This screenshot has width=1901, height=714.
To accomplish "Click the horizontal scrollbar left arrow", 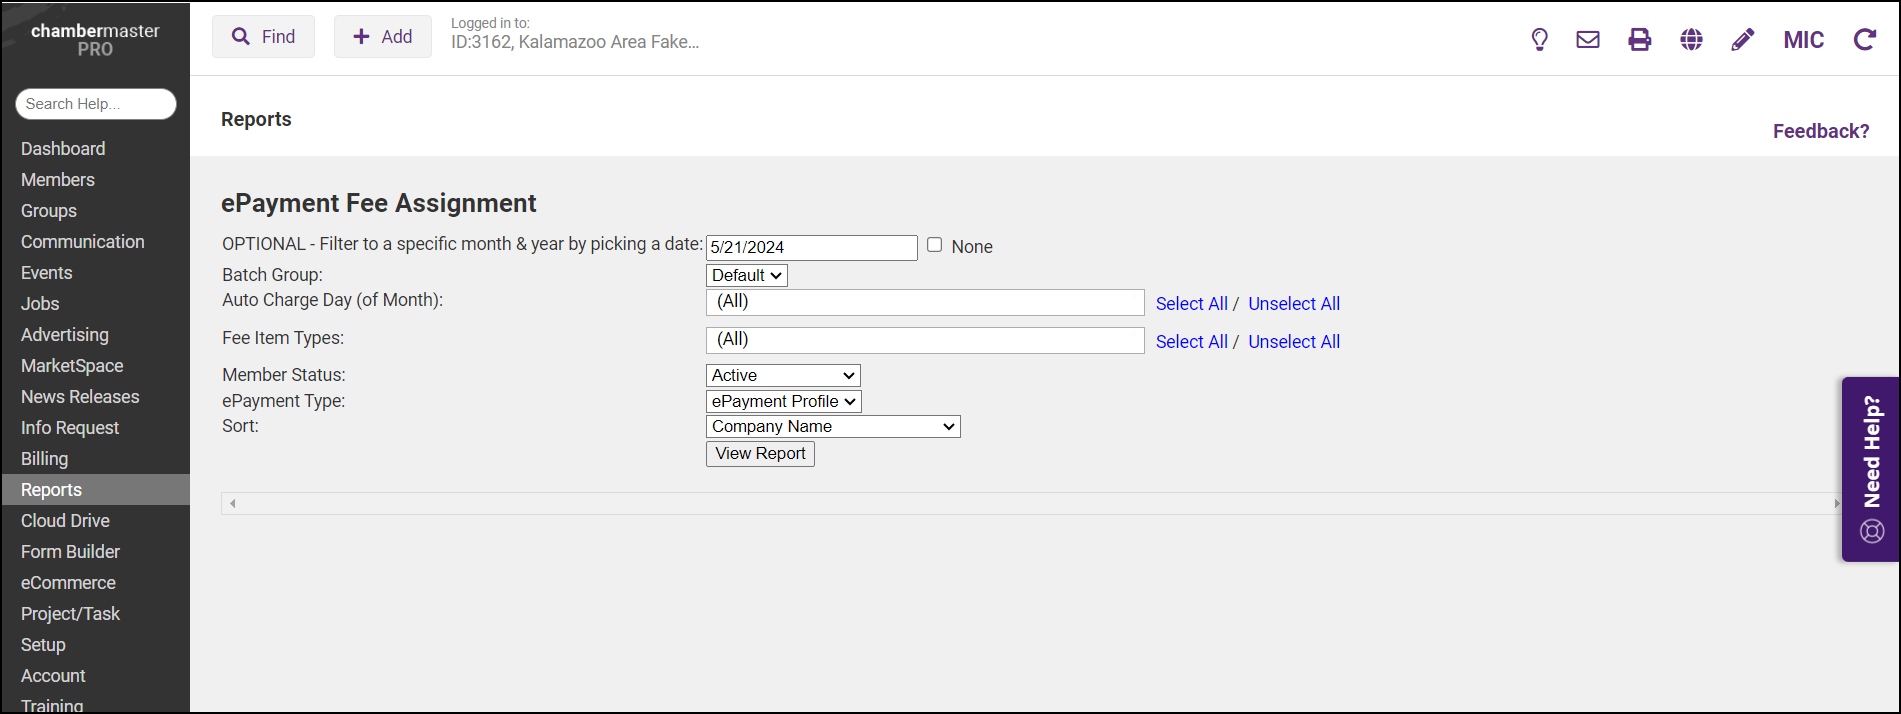I will point(232,503).
